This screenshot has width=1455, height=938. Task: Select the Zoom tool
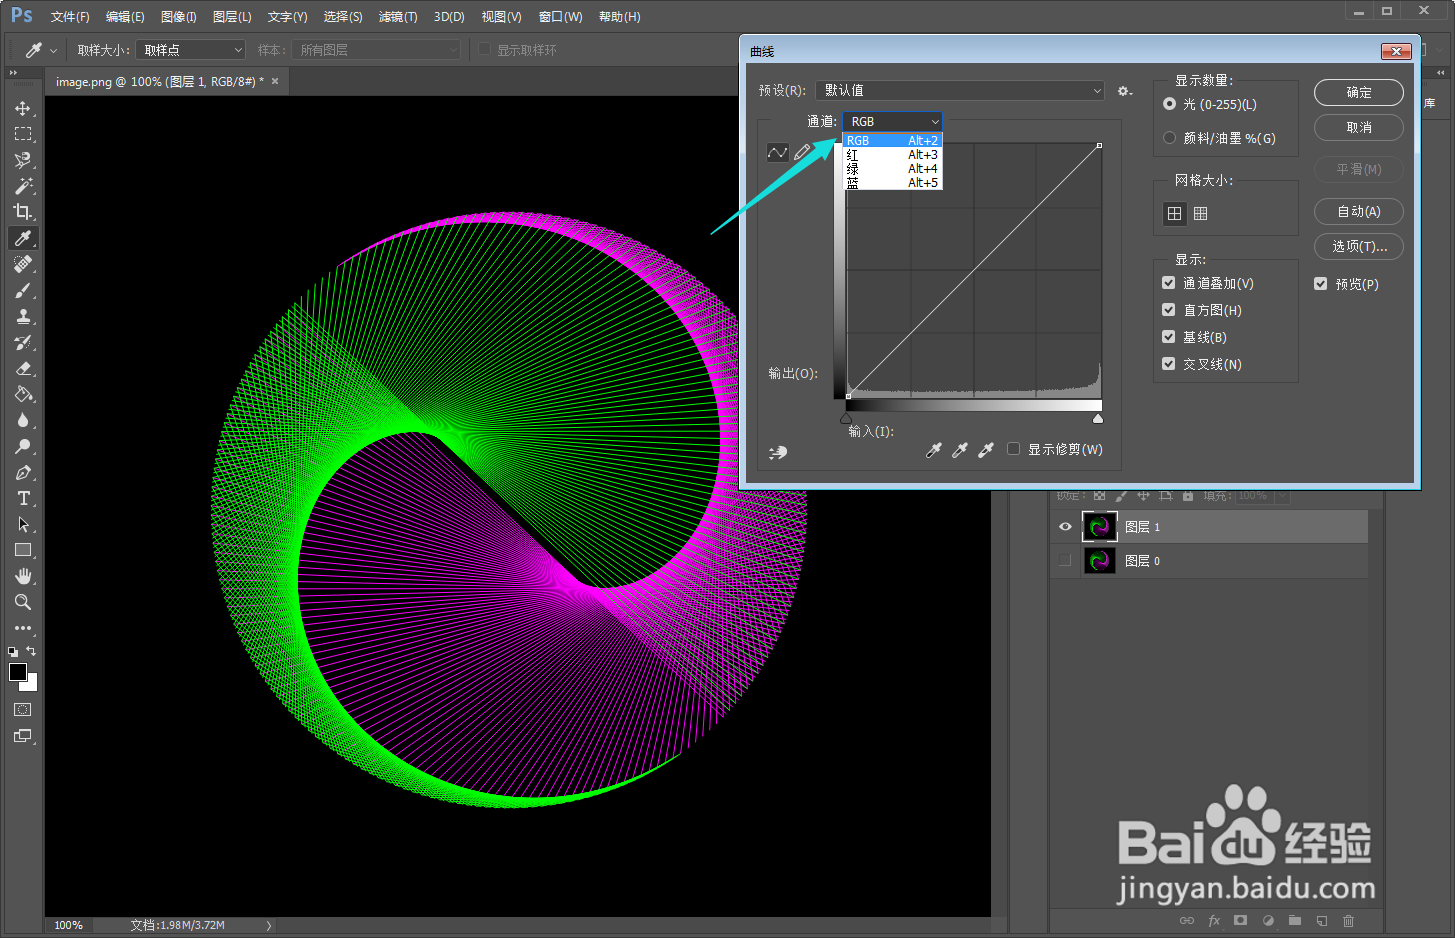(x=23, y=602)
